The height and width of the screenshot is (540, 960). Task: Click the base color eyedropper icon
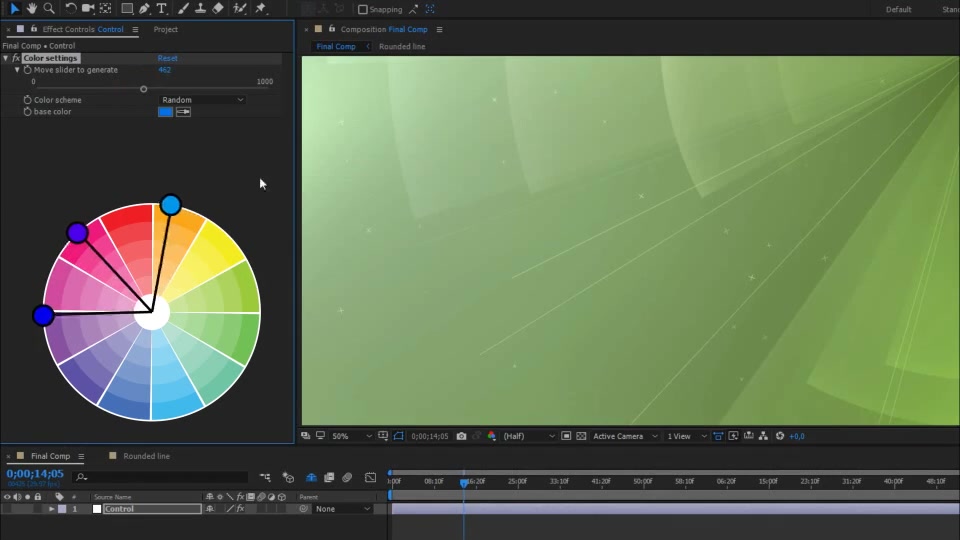click(x=183, y=111)
